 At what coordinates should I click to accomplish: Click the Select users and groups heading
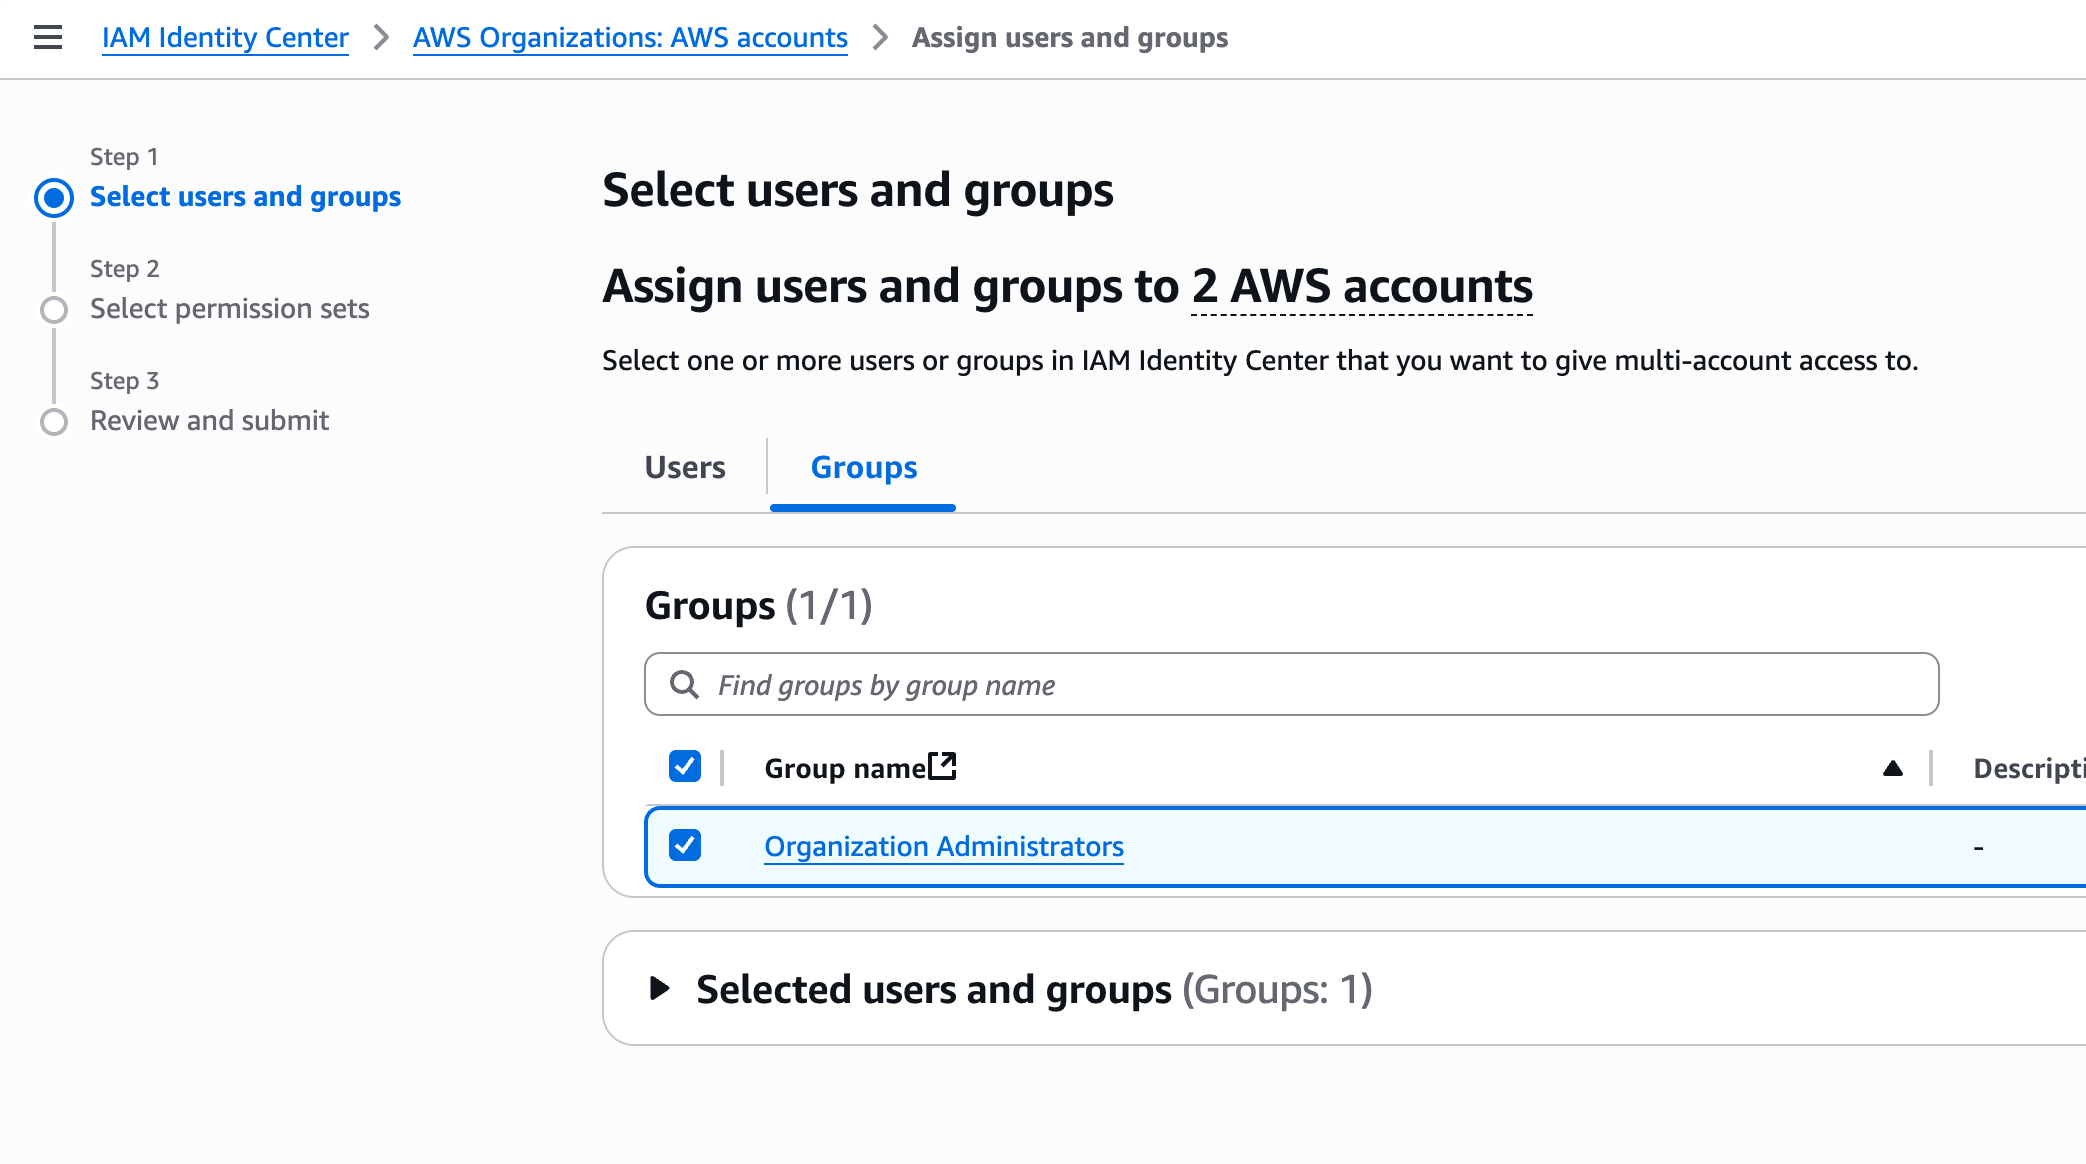click(x=857, y=191)
